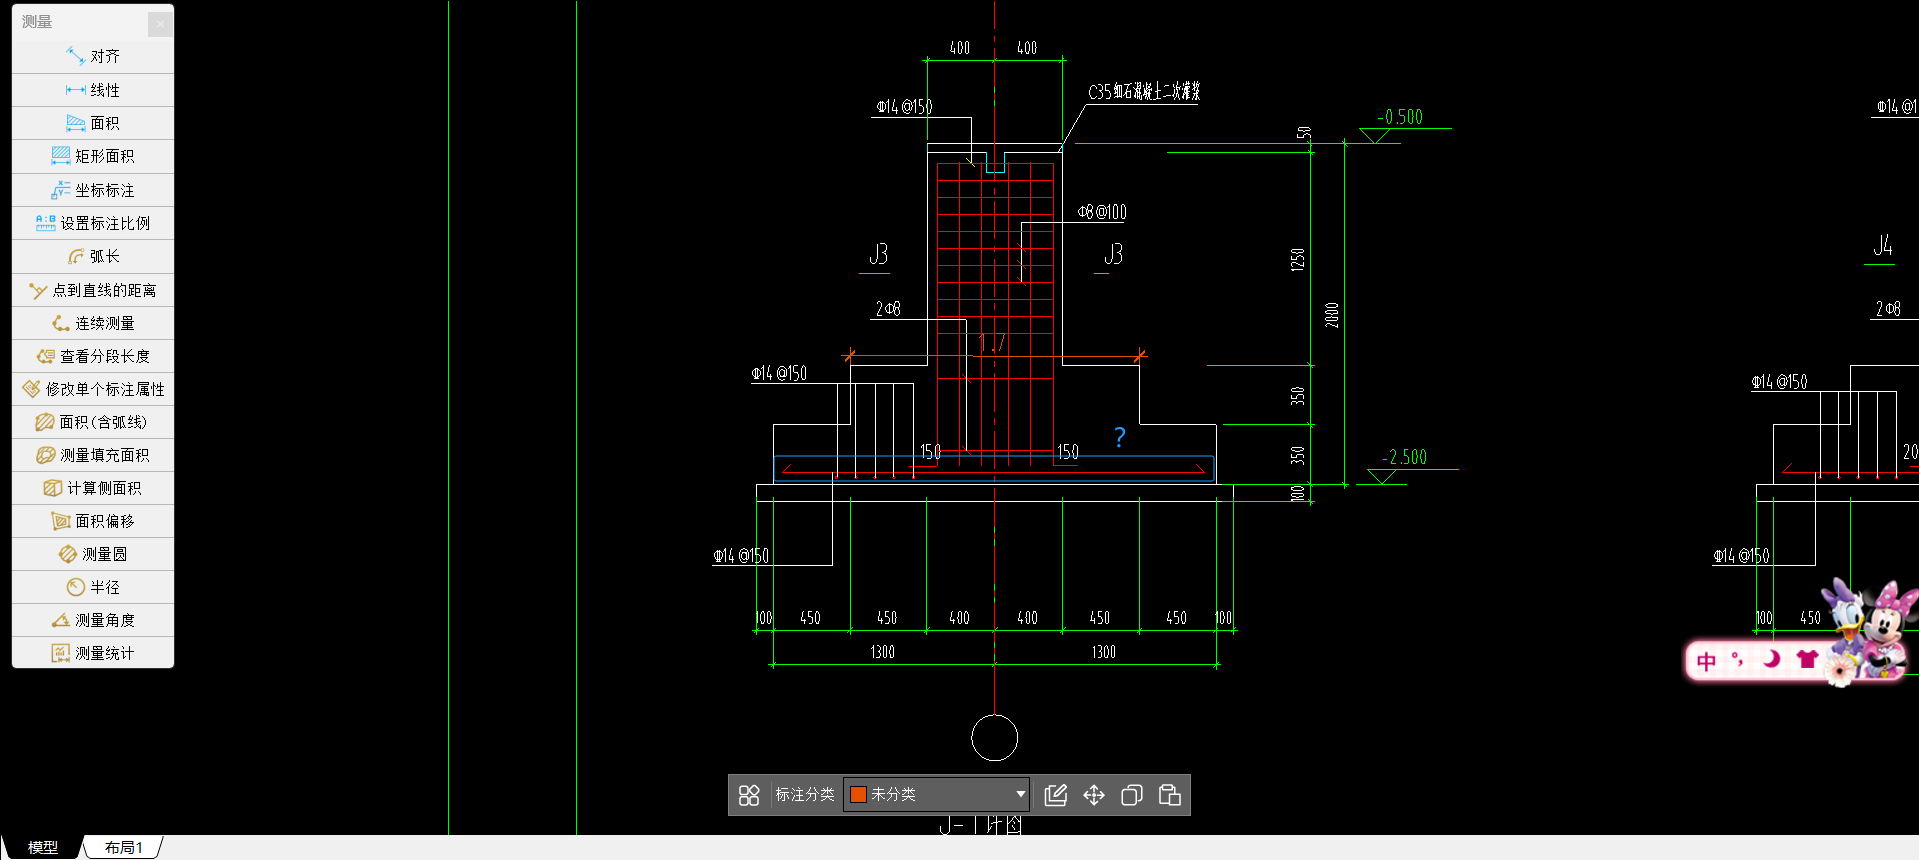The image size is (1919, 860).
Task: Choose the 矩形面积 rectangle area tool
Action: click(x=93, y=156)
